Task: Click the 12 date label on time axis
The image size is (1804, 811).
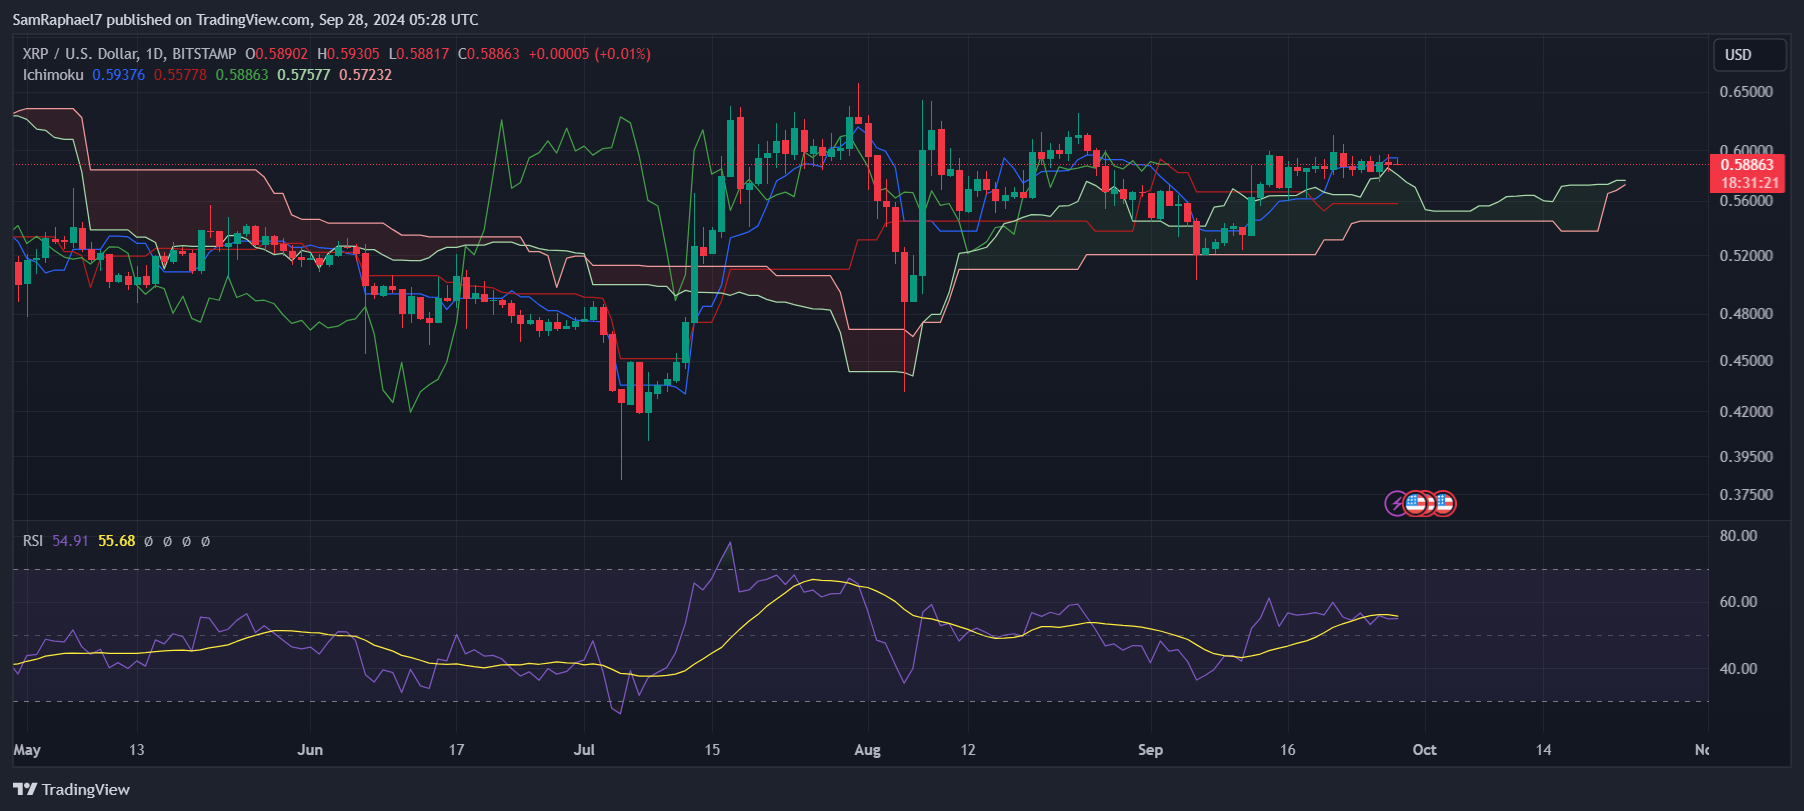Action: point(967,750)
